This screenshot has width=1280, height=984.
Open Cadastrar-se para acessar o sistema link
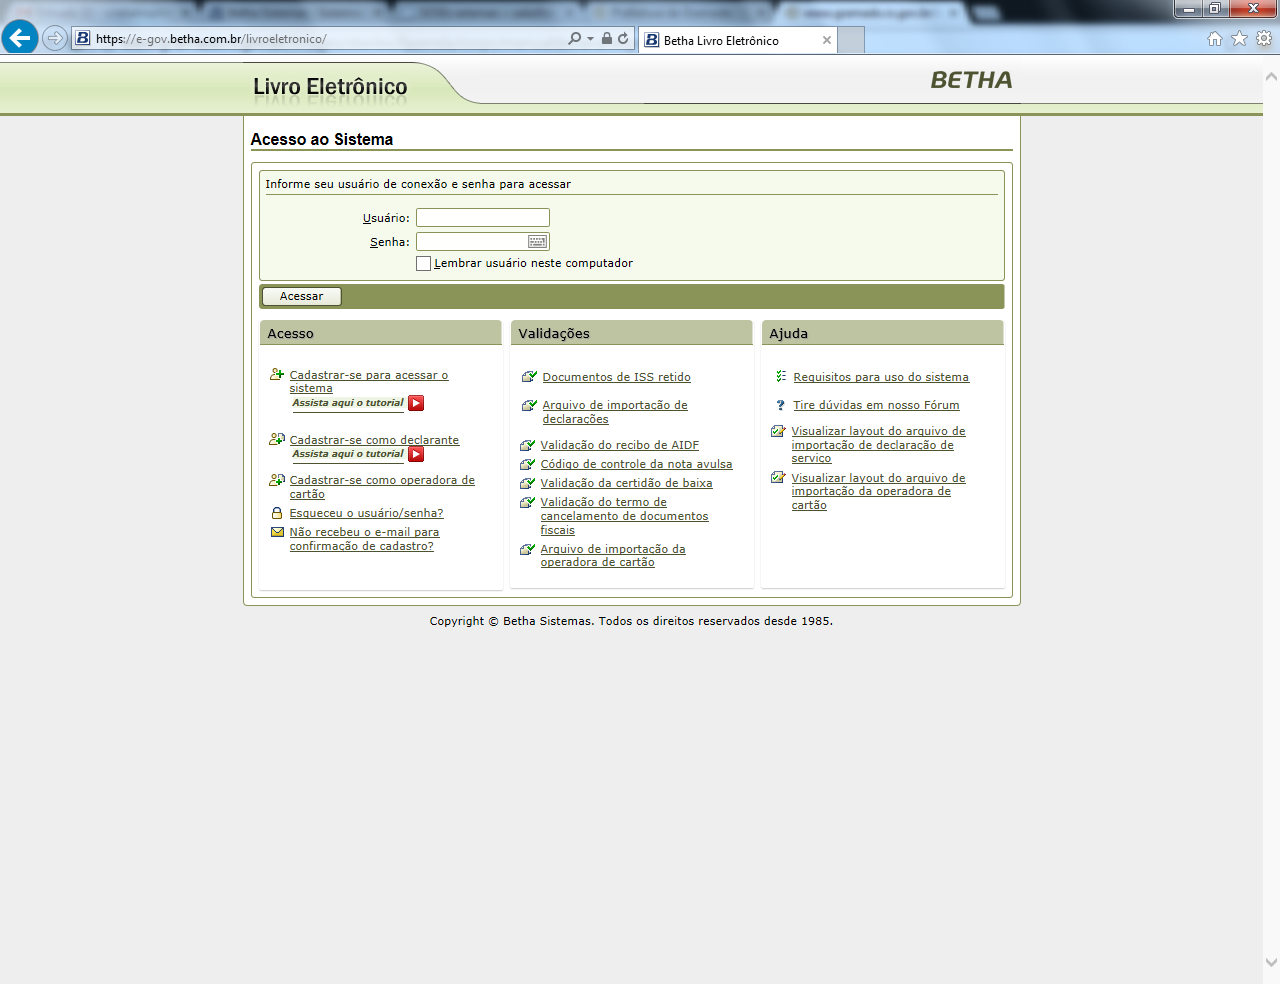point(368,382)
